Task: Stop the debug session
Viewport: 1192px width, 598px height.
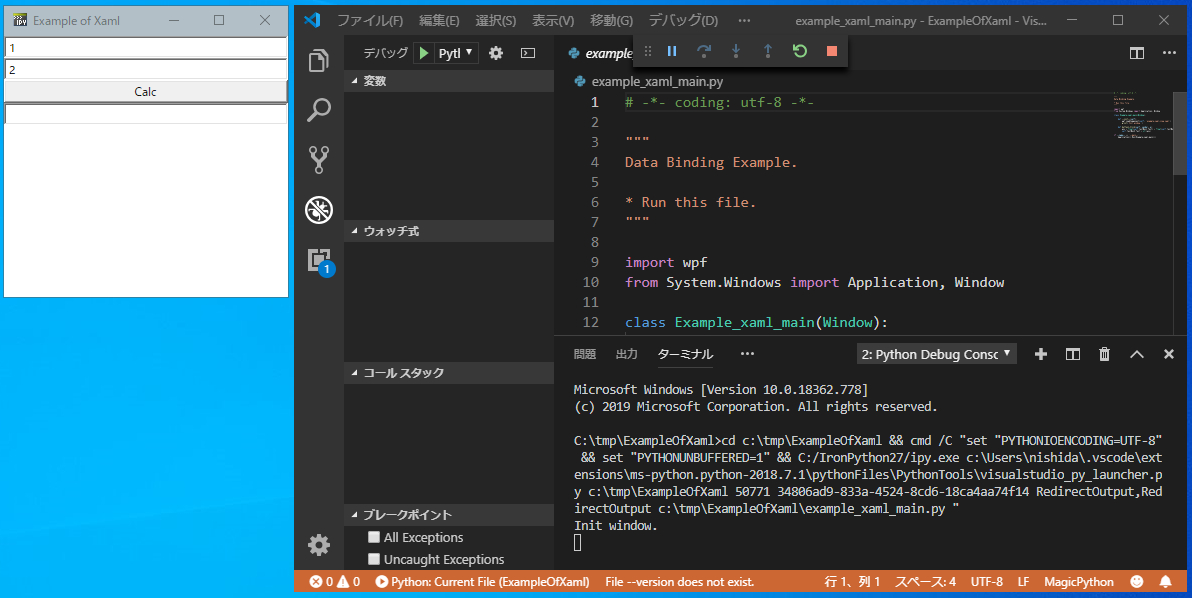Action: click(x=832, y=51)
